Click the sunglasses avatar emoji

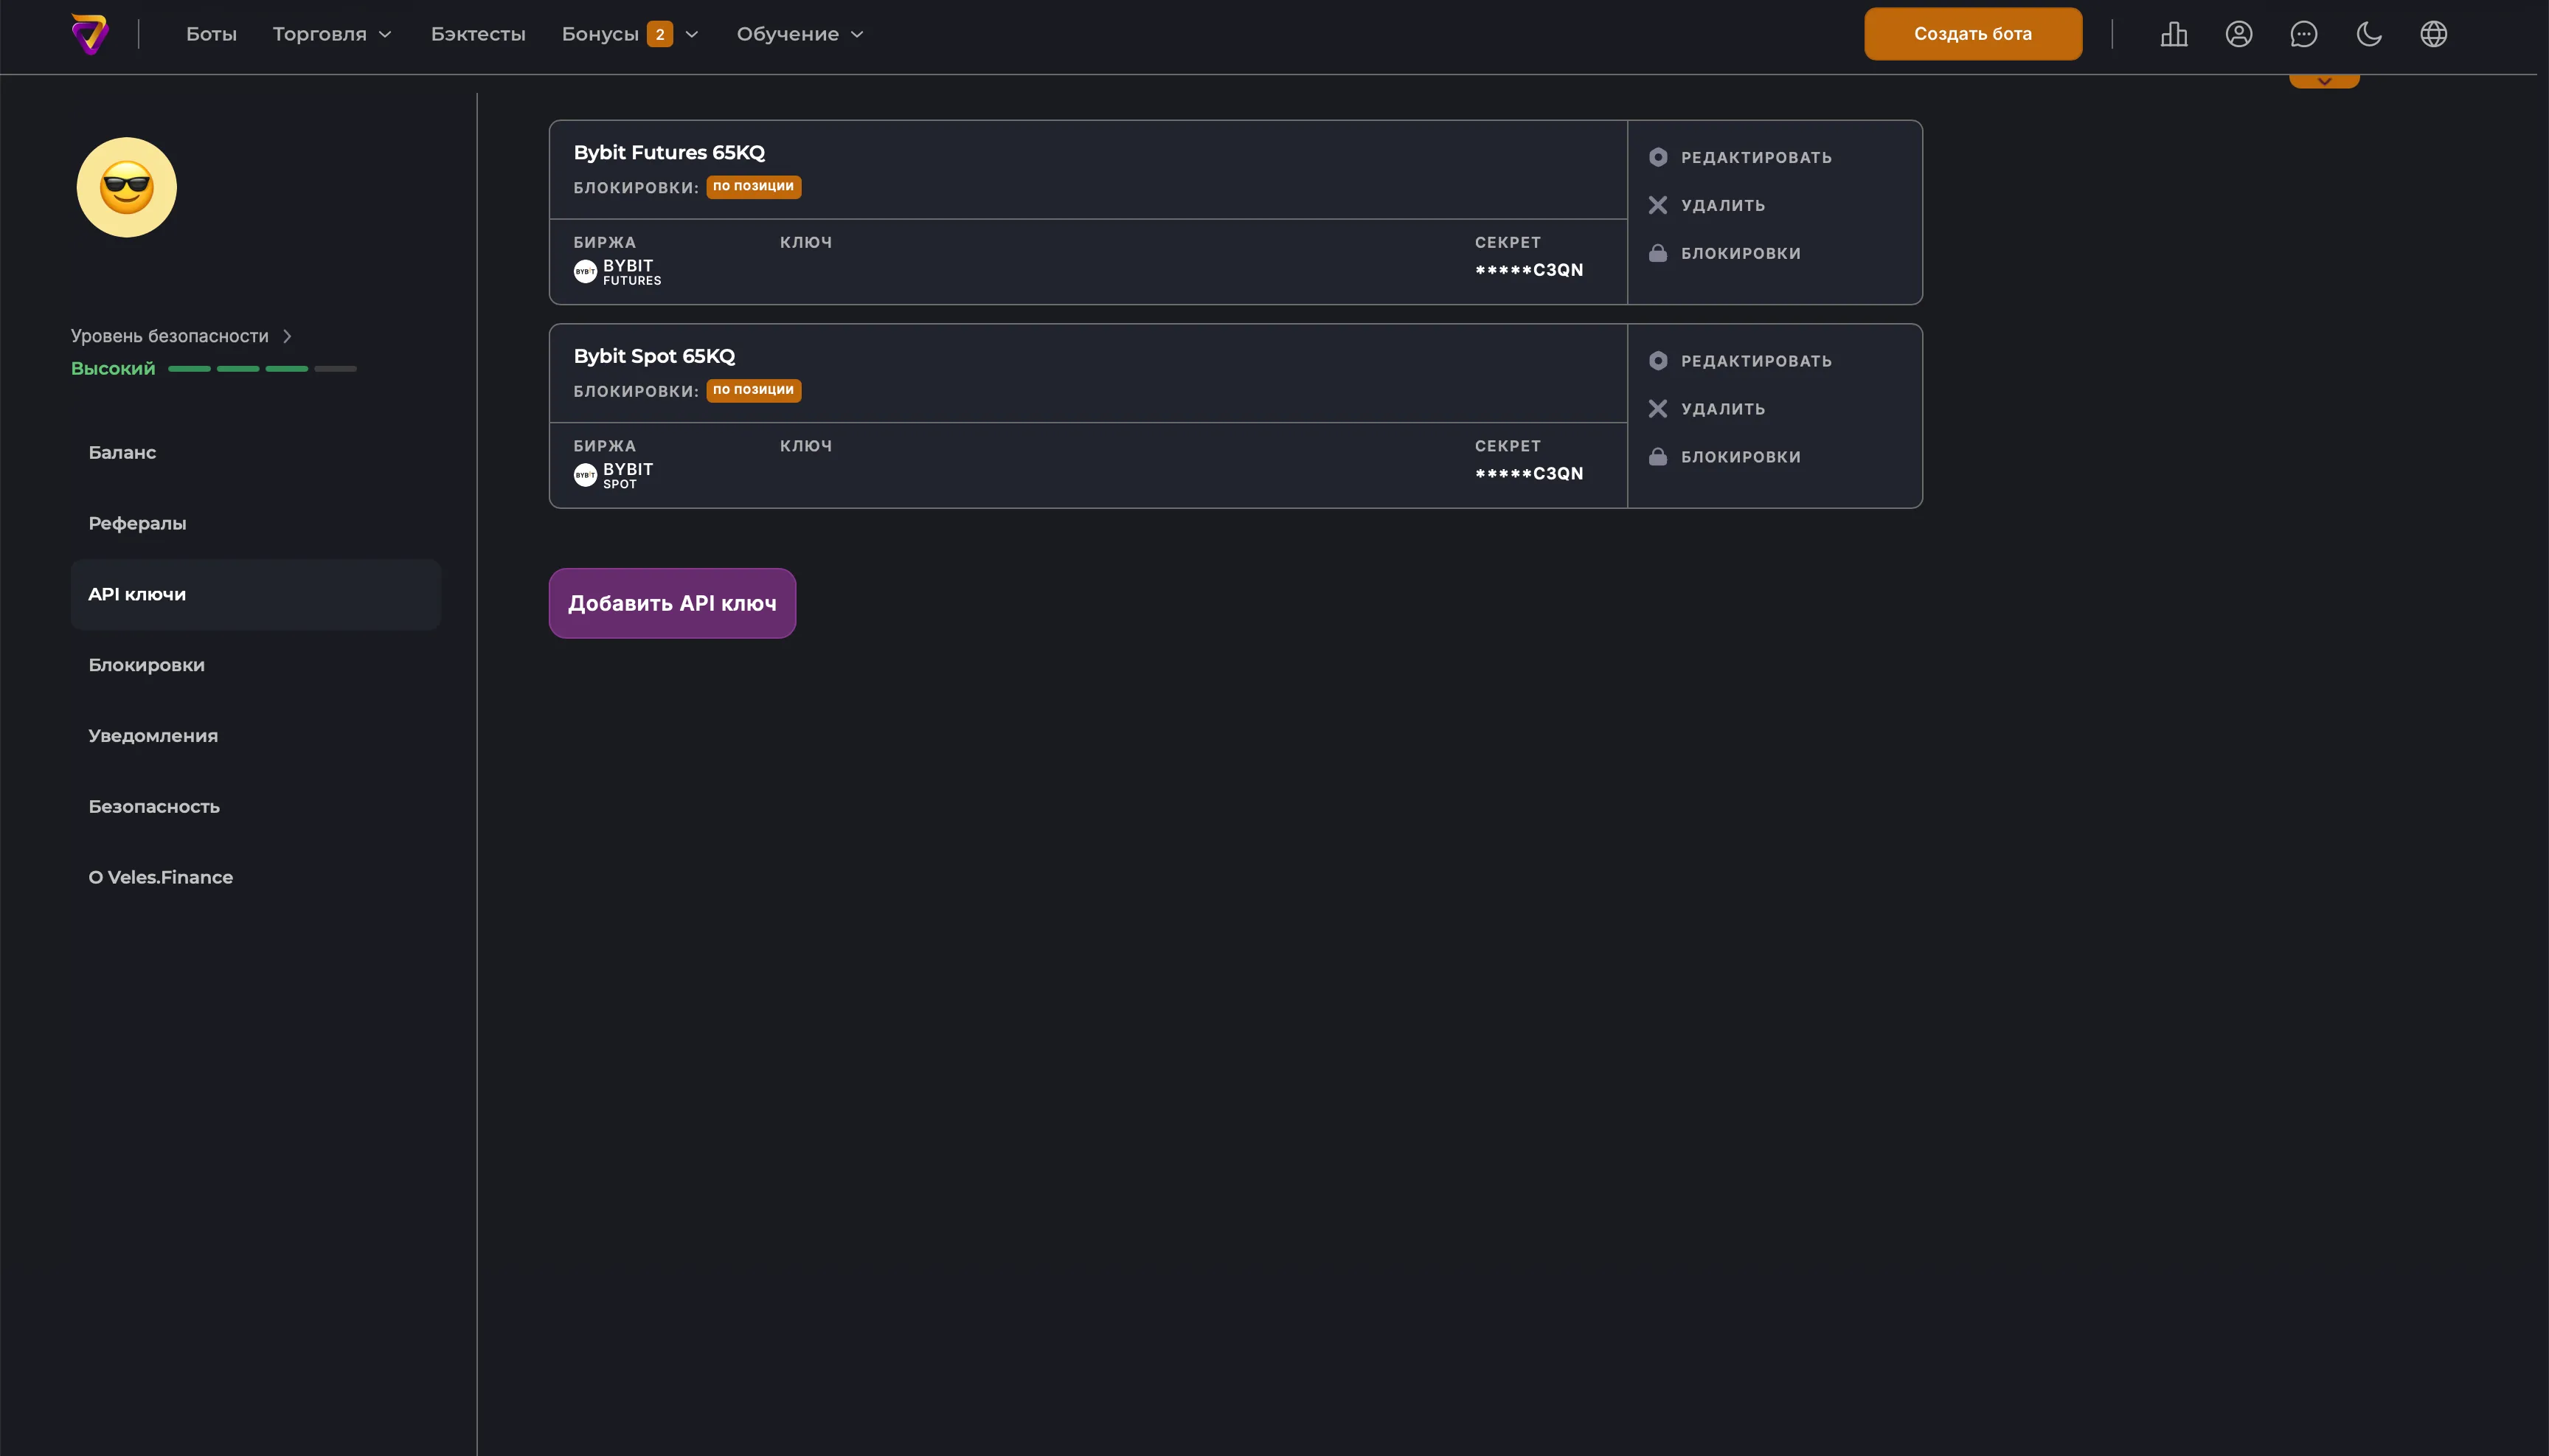(126, 186)
